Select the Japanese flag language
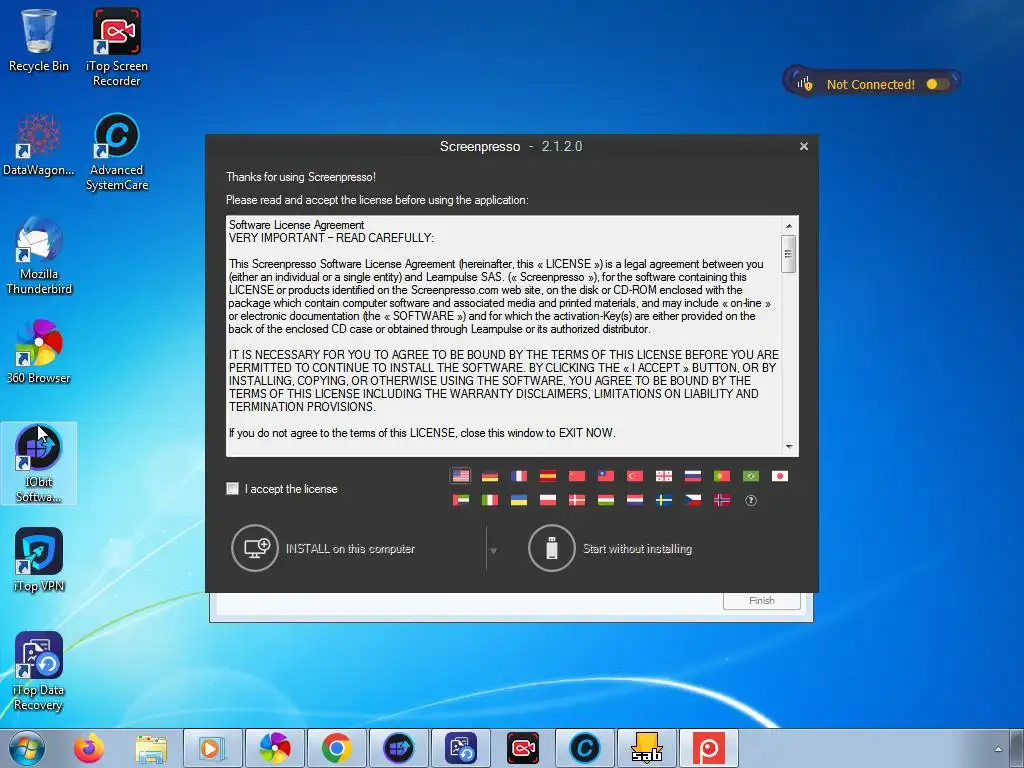1024x768 pixels. click(x=780, y=476)
